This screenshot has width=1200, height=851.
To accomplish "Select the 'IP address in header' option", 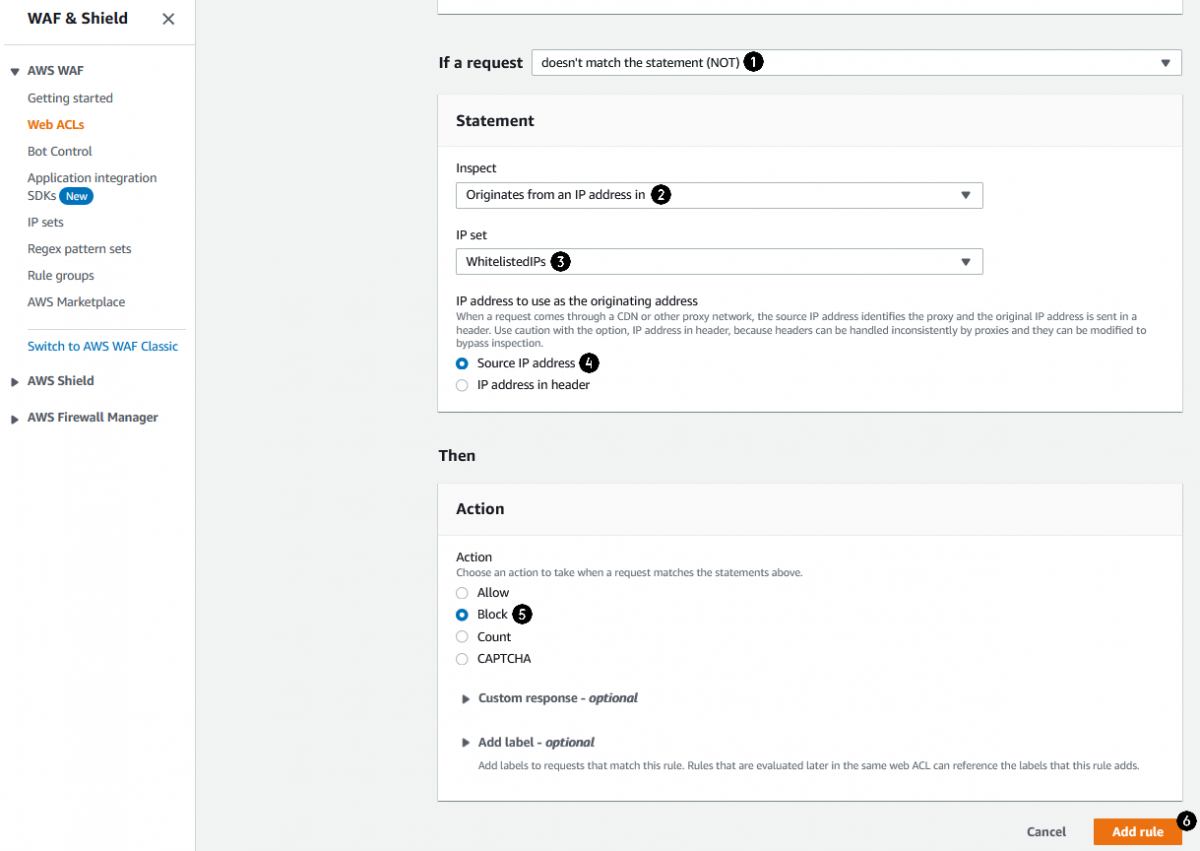I will (x=462, y=385).
